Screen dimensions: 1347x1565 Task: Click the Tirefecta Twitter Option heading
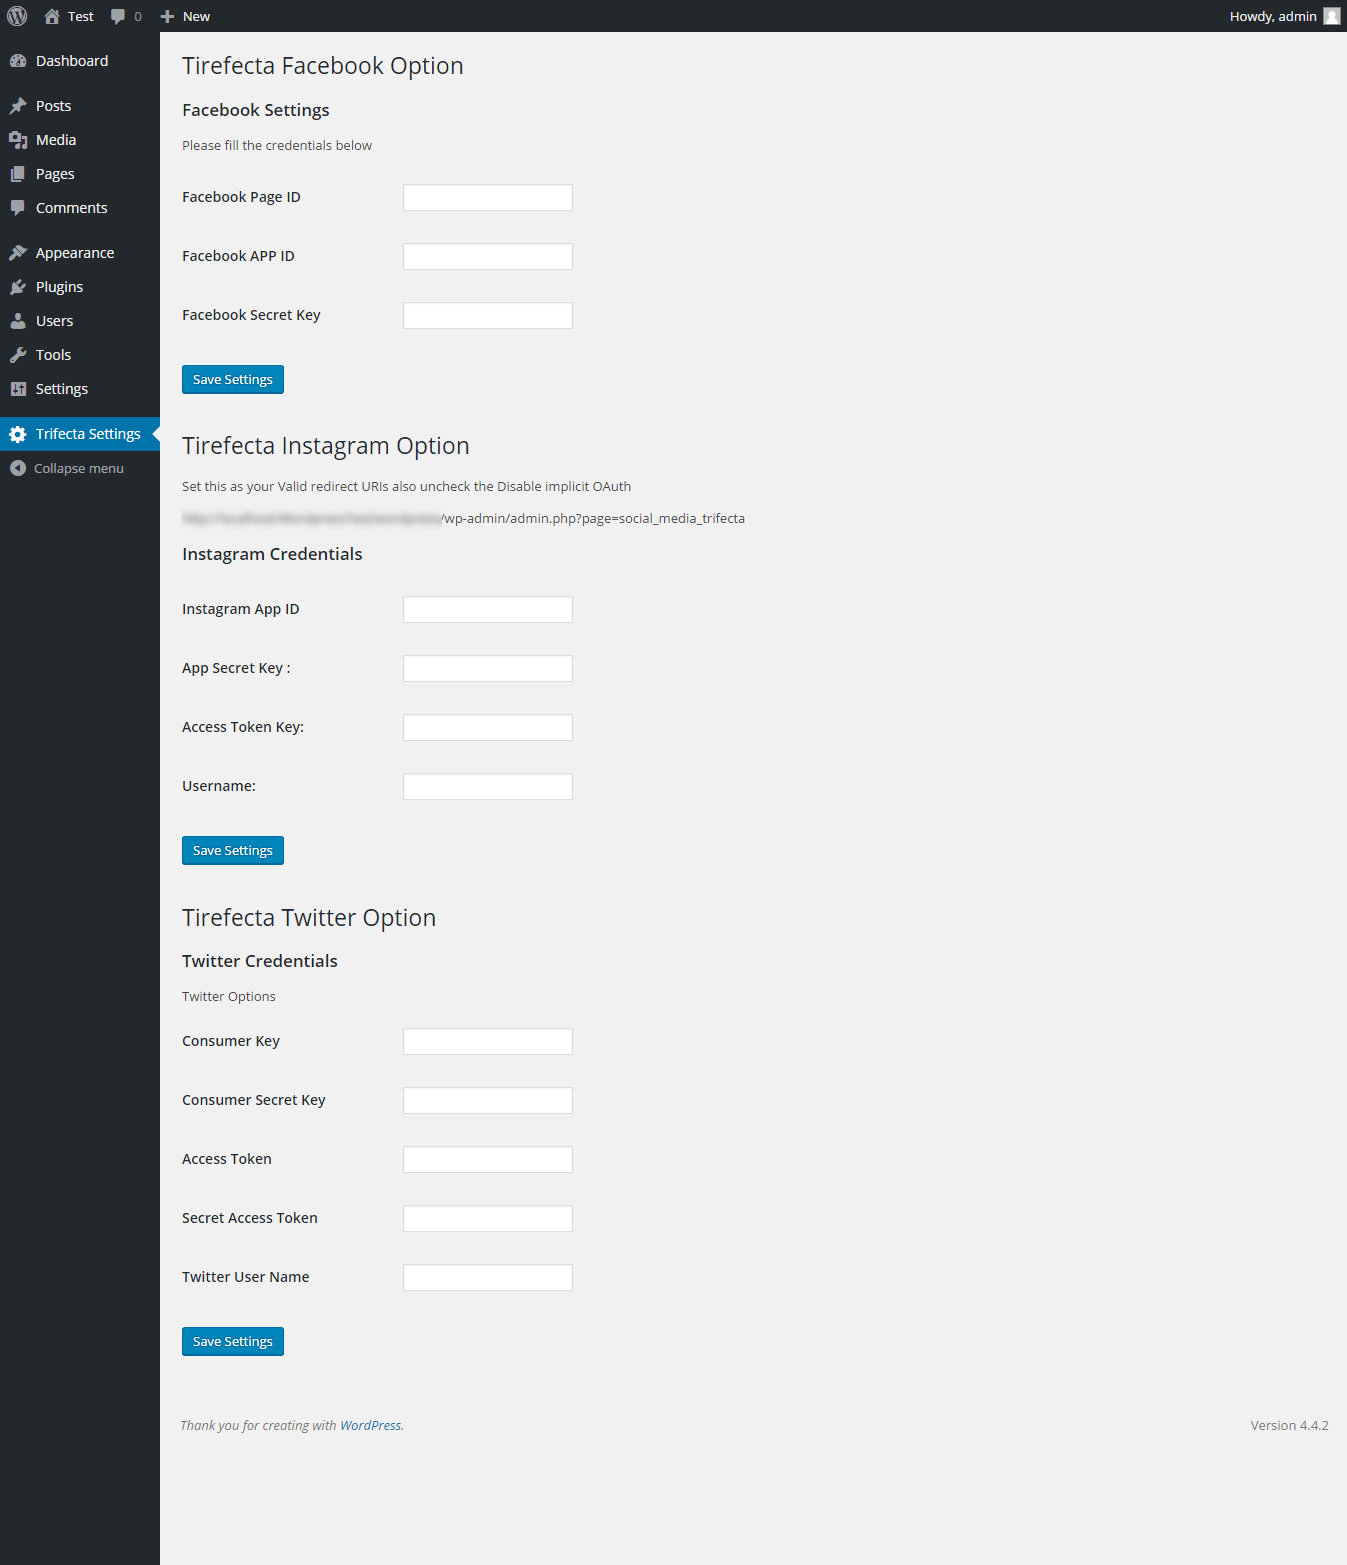tap(309, 918)
